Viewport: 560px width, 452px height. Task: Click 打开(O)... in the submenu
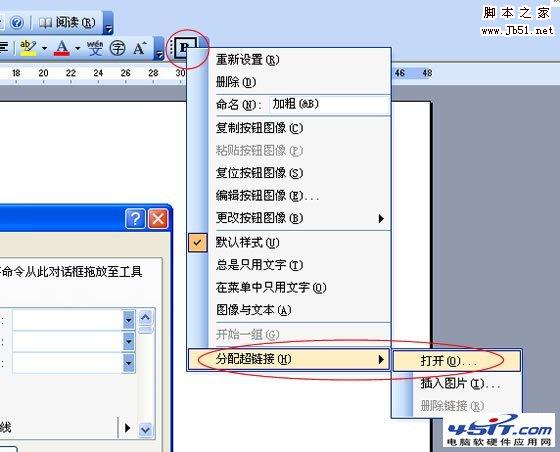click(456, 361)
